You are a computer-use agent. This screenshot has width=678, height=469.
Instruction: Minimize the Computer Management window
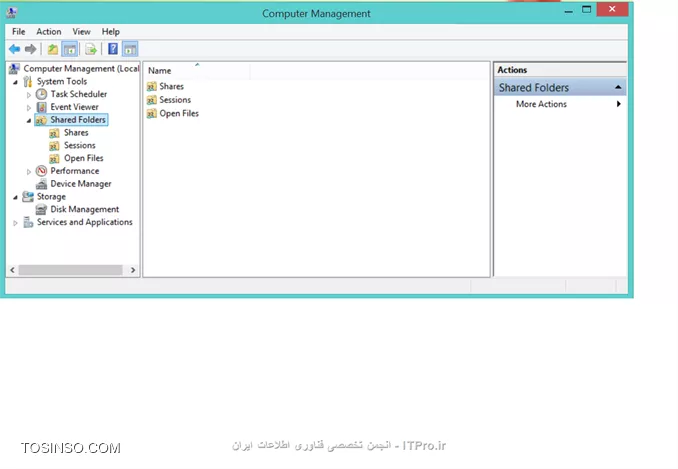tap(569, 10)
